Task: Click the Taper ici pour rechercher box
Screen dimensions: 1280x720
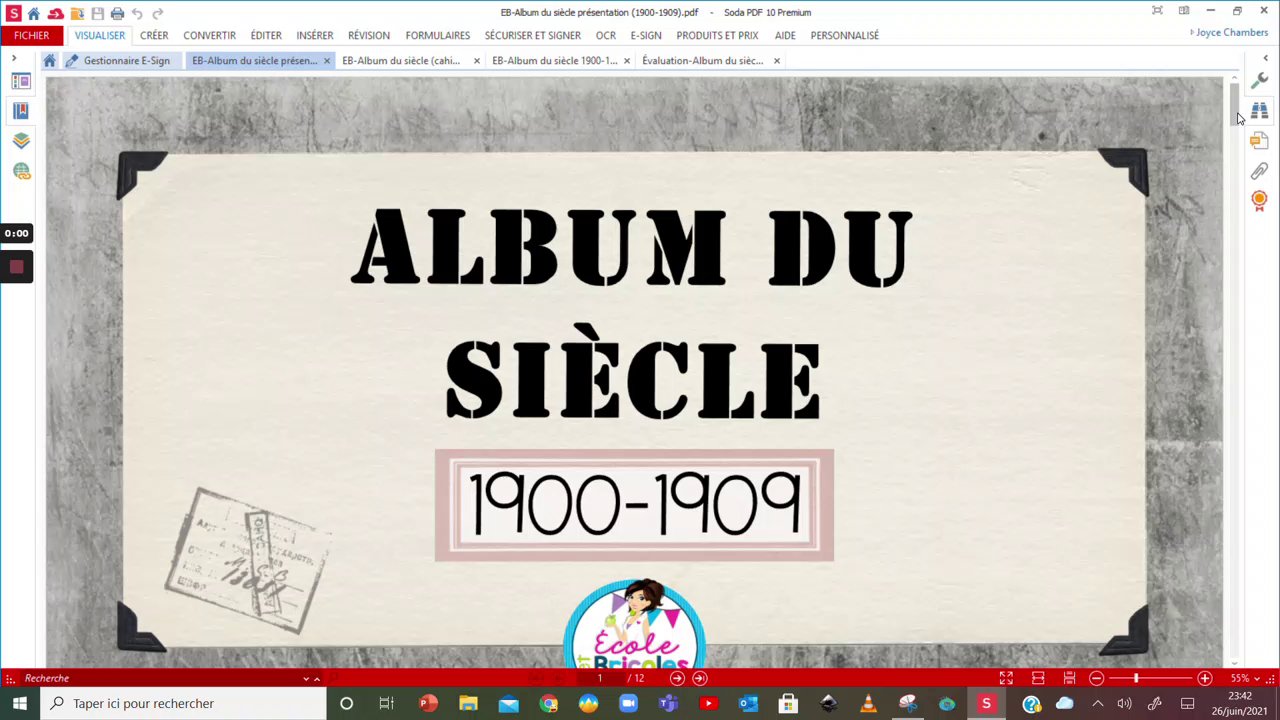Action: coord(184,703)
